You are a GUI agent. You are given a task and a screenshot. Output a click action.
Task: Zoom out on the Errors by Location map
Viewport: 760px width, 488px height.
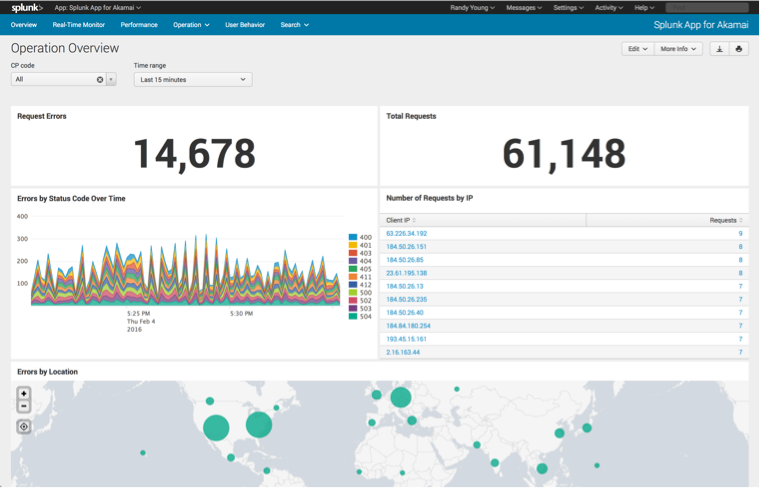[x=24, y=406]
